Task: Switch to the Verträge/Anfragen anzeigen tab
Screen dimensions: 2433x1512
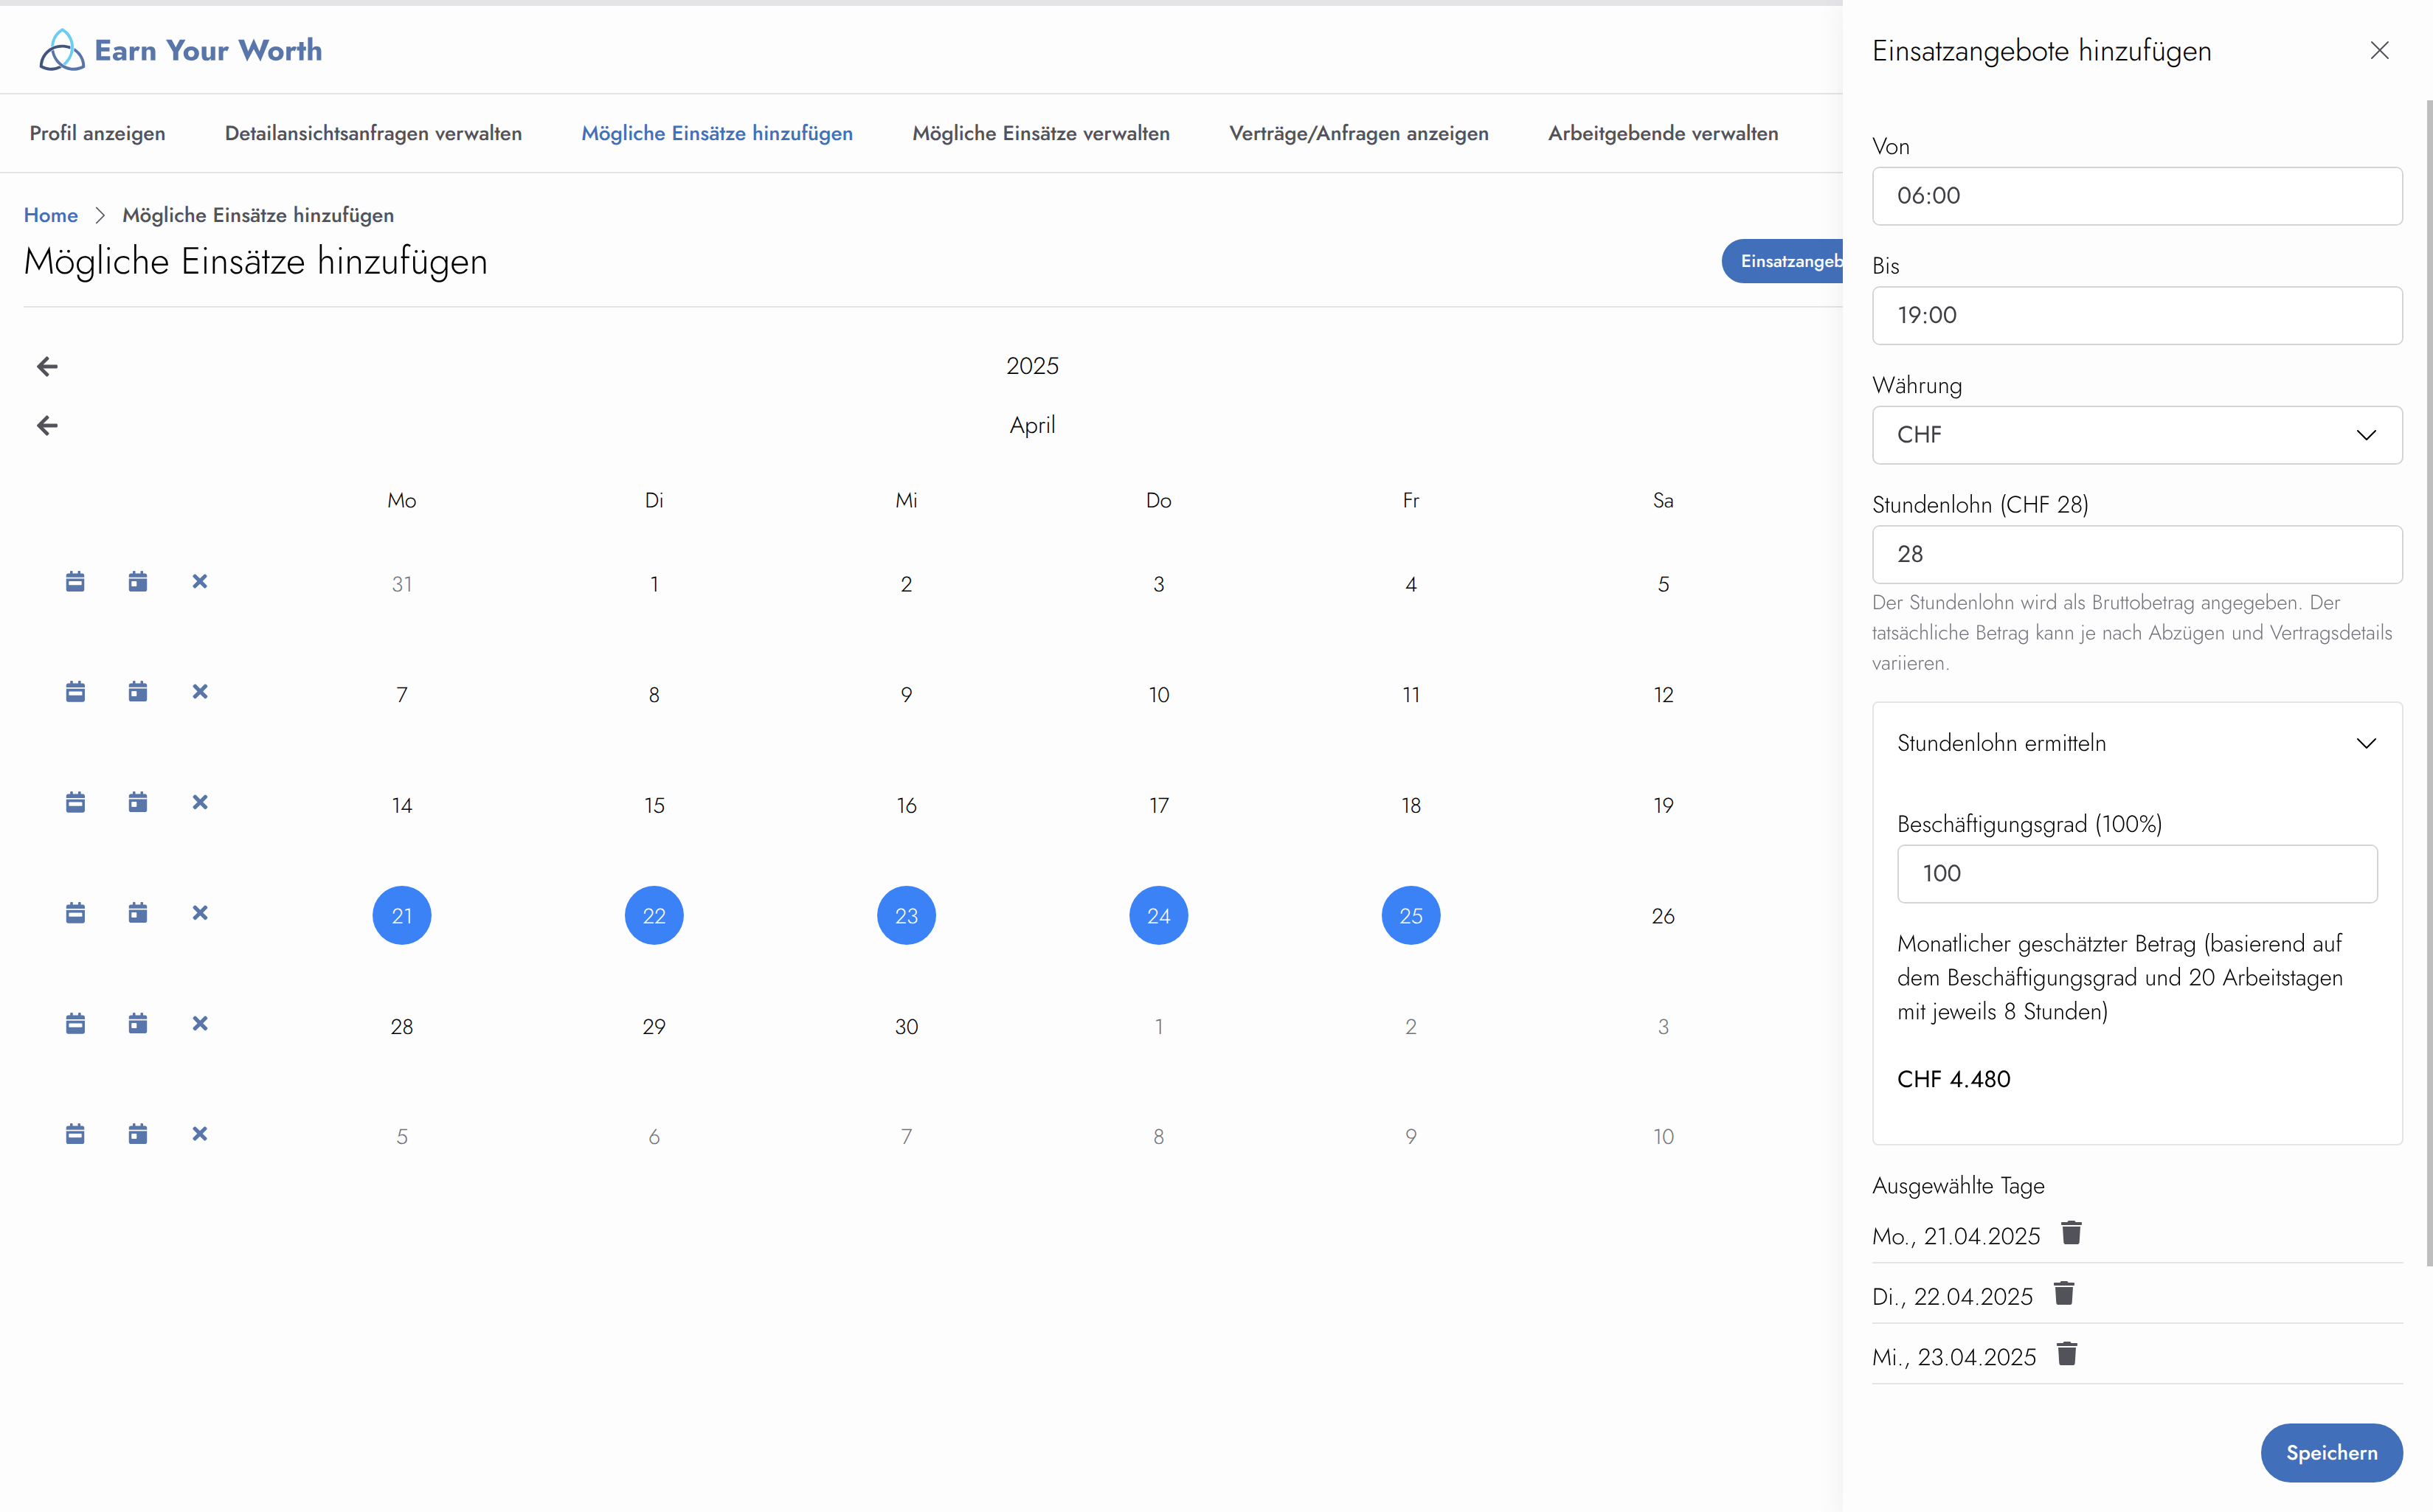Action: [x=1358, y=133]
